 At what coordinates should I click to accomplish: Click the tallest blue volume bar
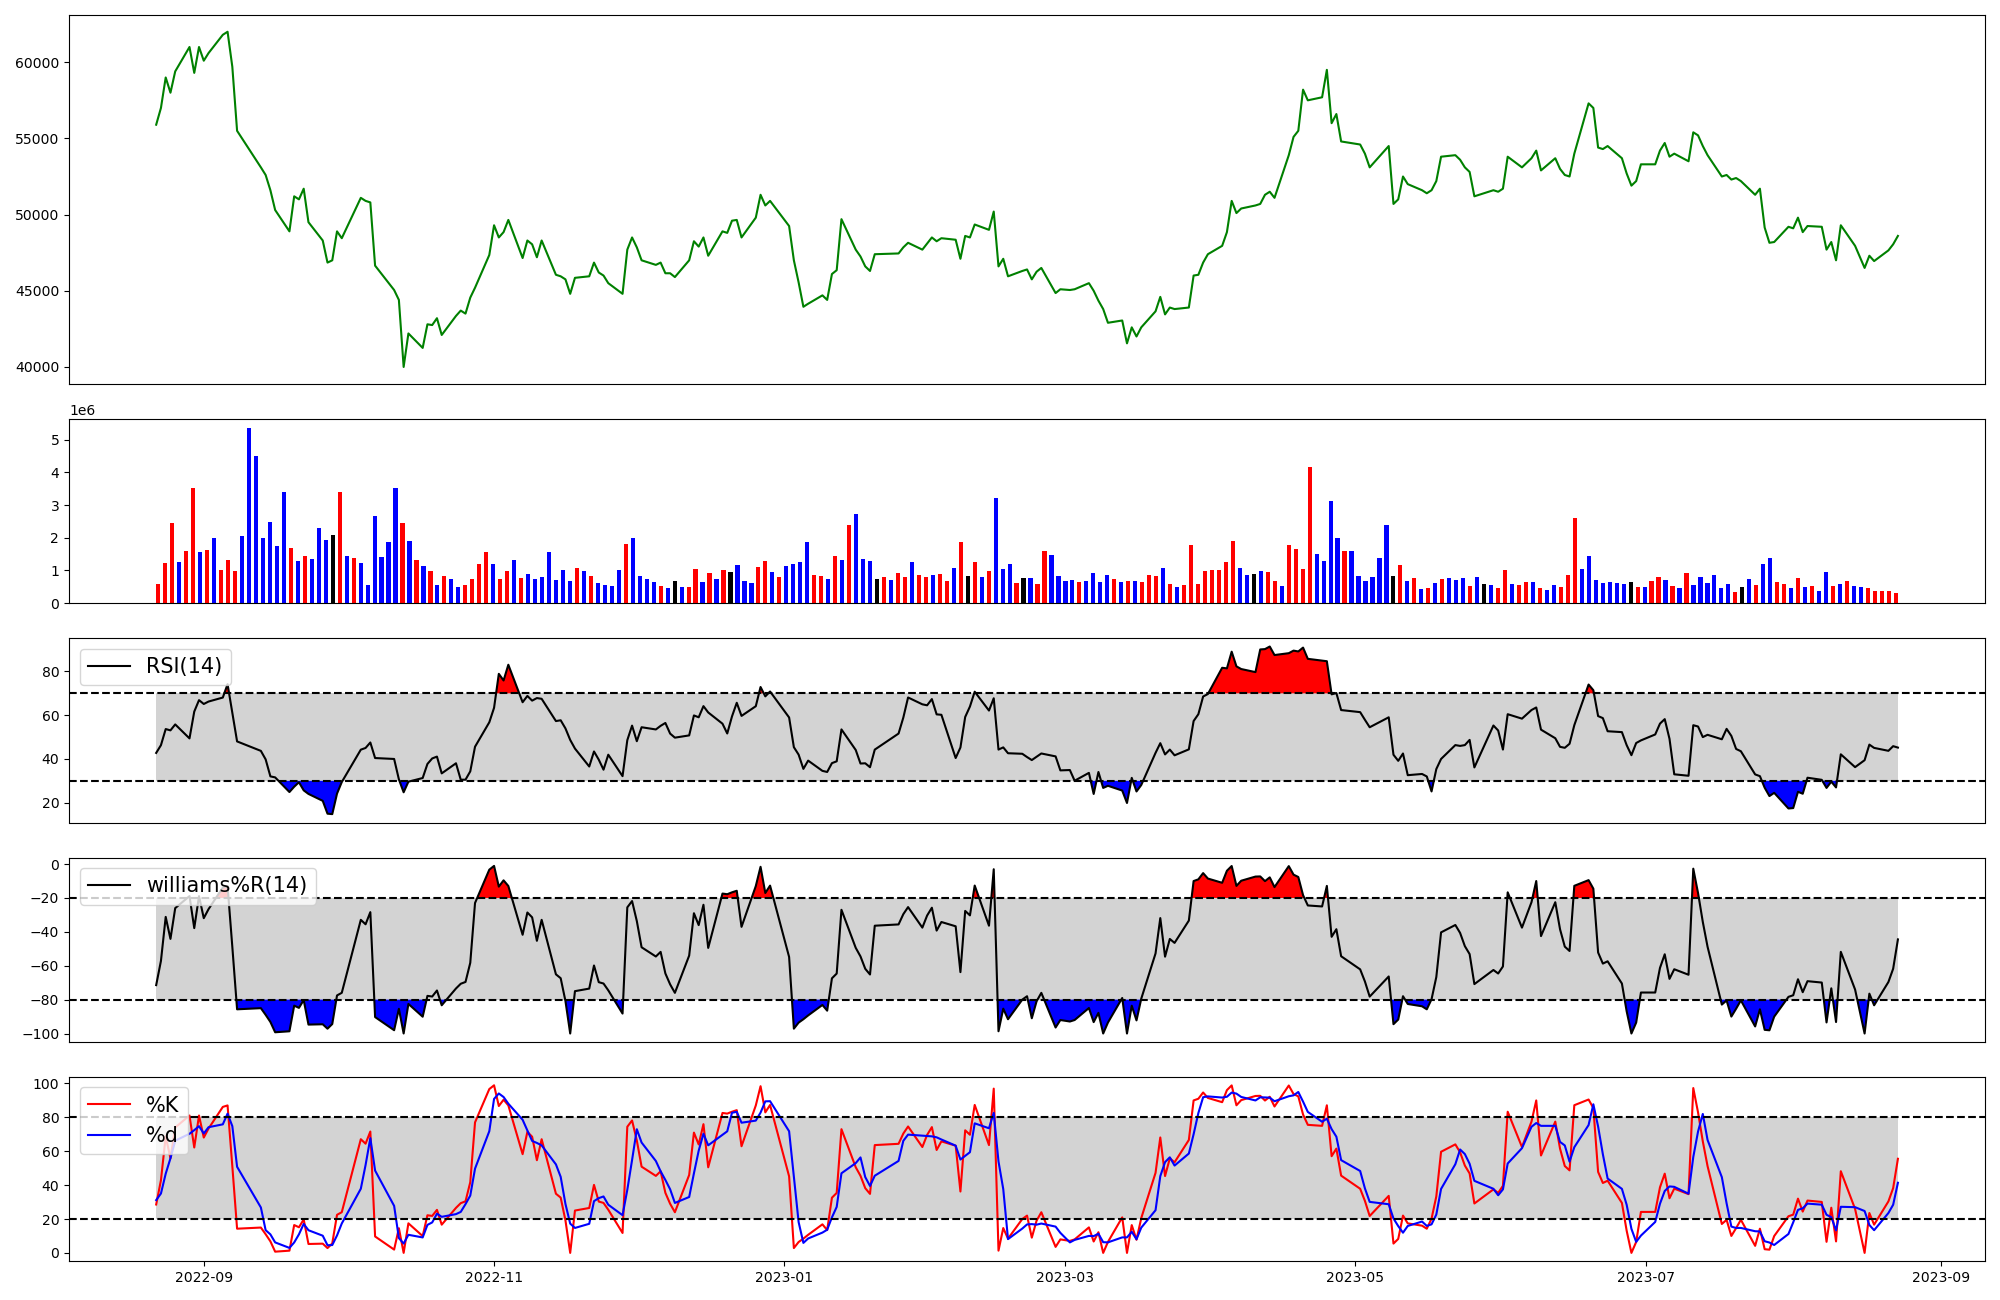pyautogui.click(x=249, y=515)
